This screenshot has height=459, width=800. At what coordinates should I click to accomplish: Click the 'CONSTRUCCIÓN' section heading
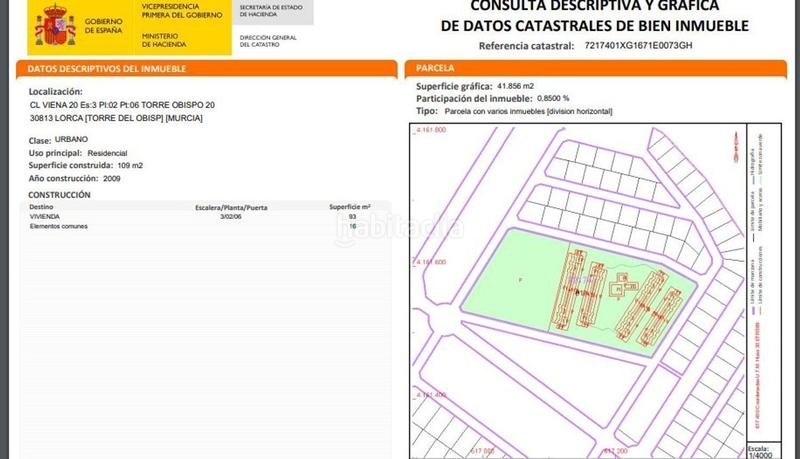[59, 195]
